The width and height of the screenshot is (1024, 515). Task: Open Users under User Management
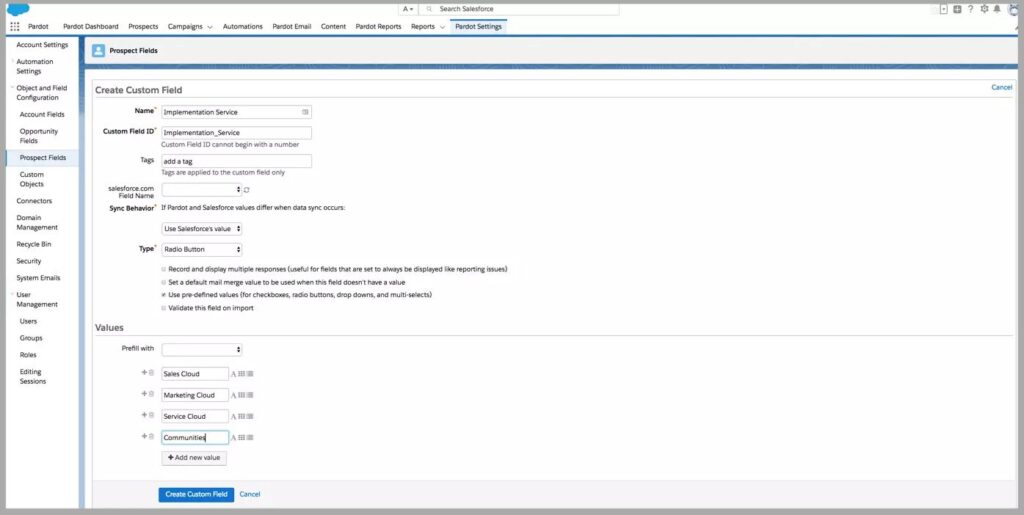[28, 321]
